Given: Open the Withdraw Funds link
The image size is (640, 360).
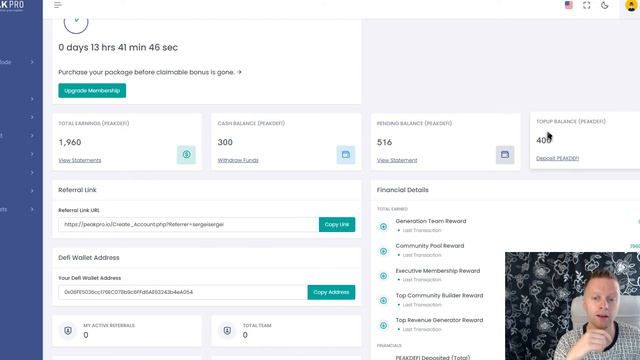Looking at the screenshot, I should [238, 160].
